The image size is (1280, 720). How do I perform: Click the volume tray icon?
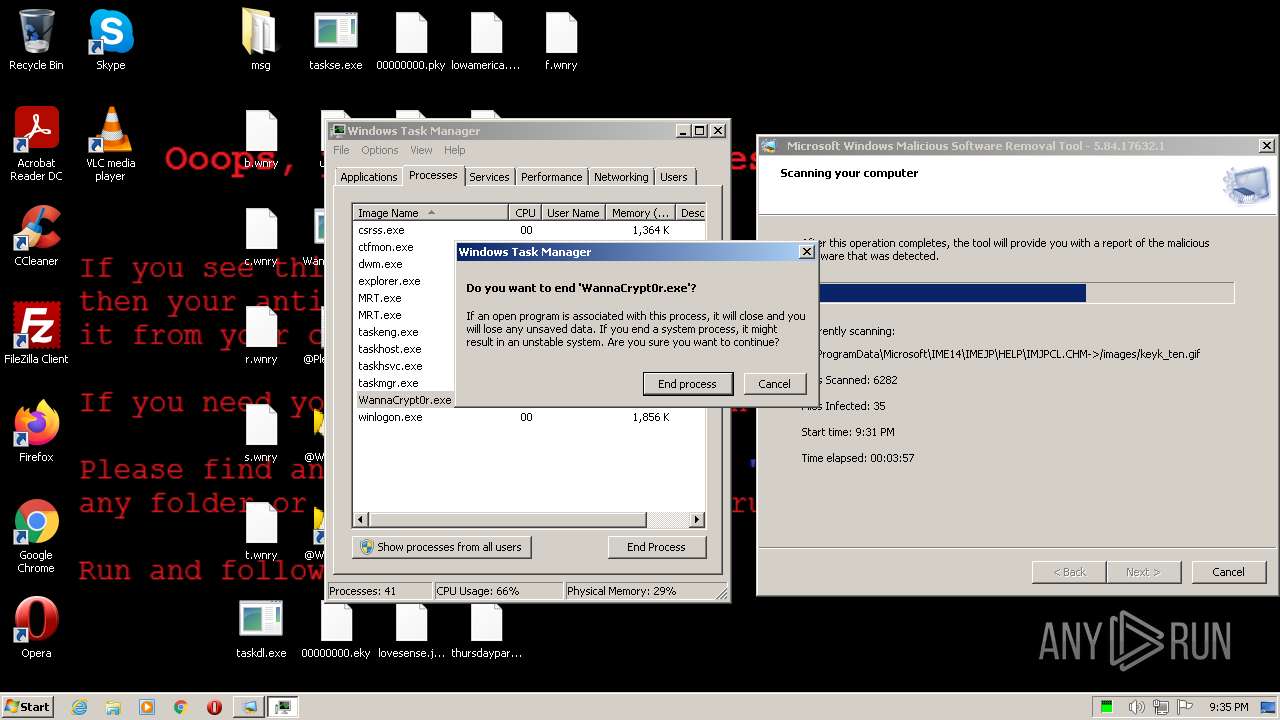pos(1137,707)
